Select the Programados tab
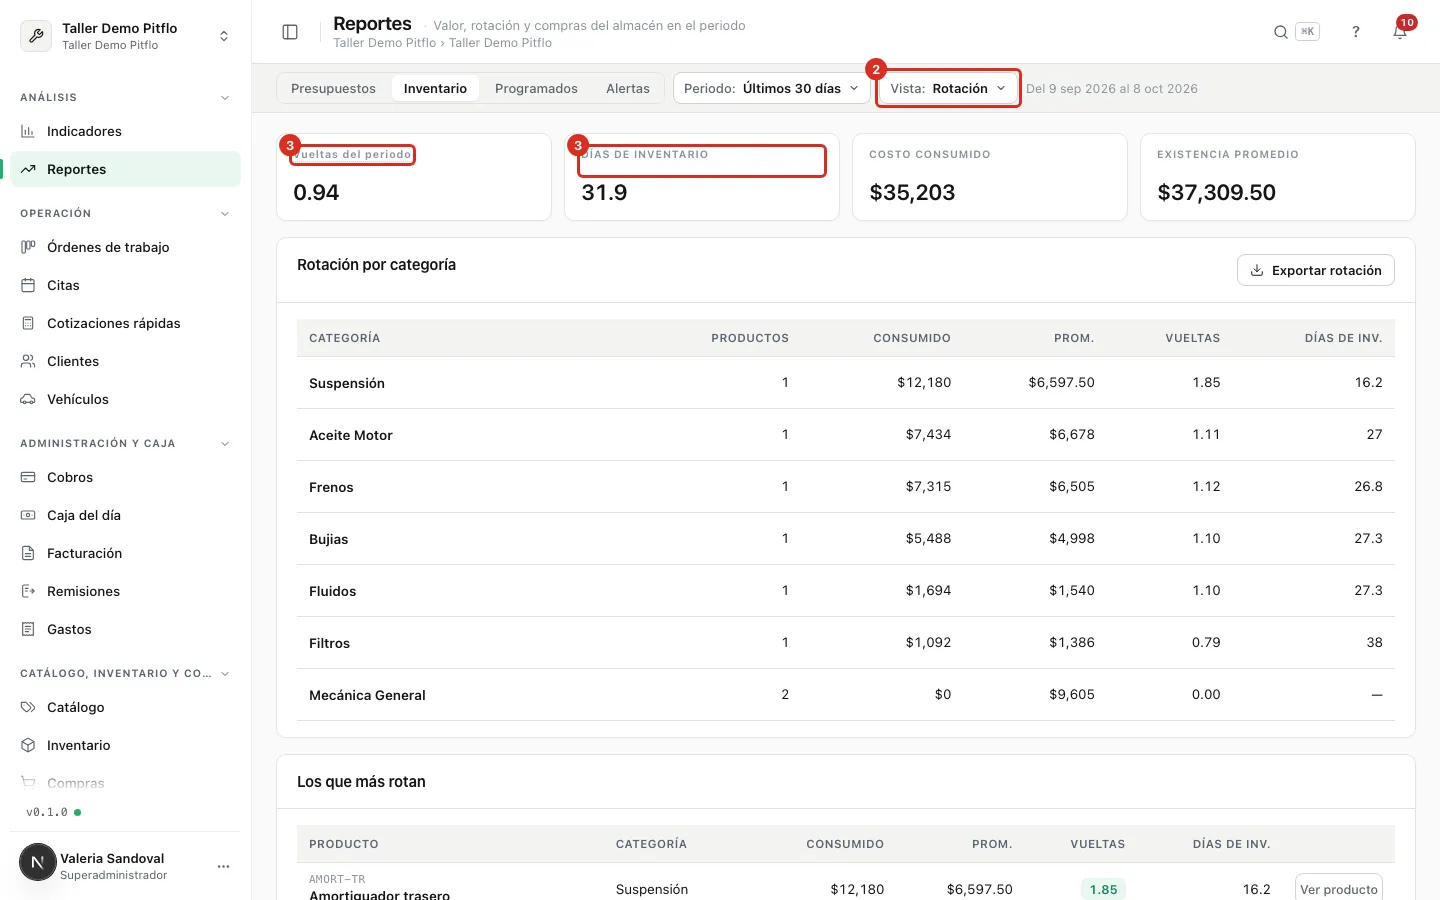 [x=536, y=88]
